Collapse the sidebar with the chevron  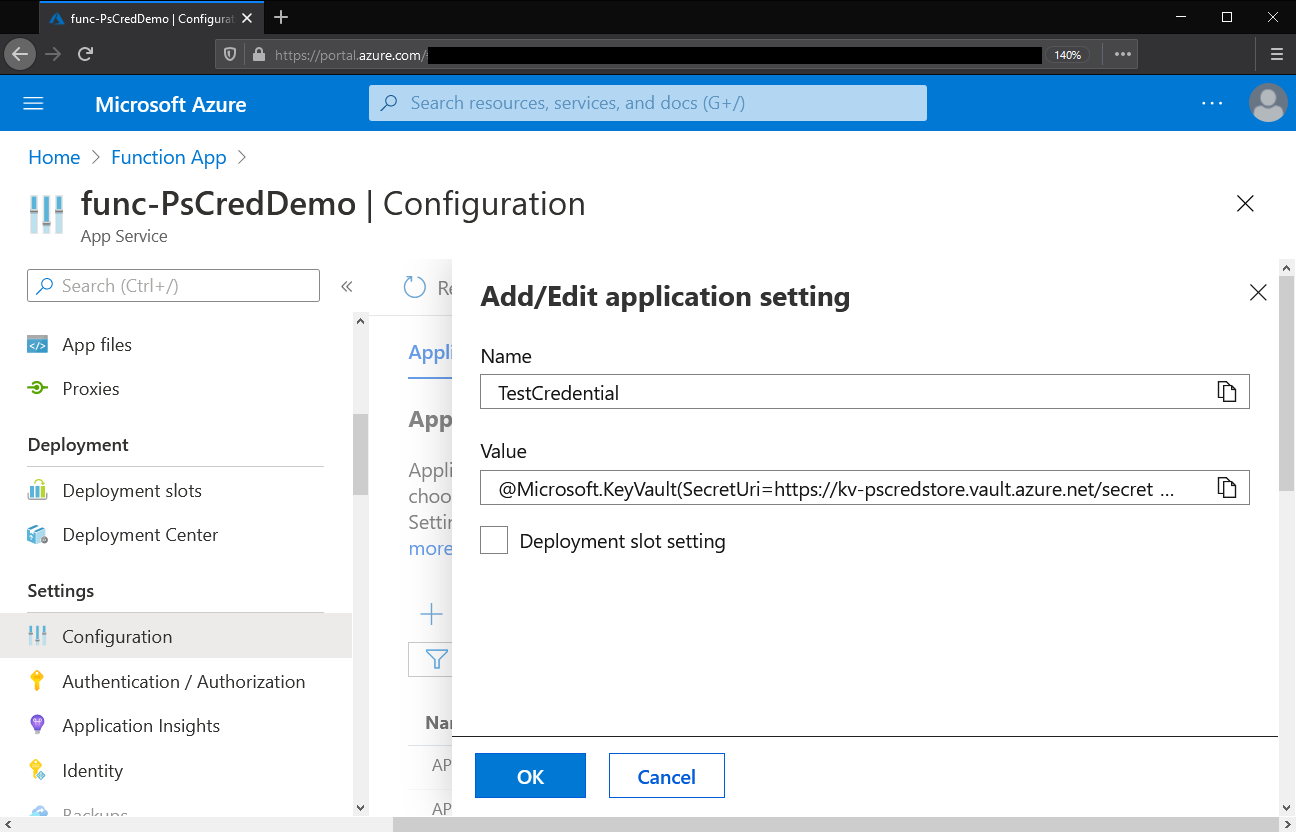[347, 286]
